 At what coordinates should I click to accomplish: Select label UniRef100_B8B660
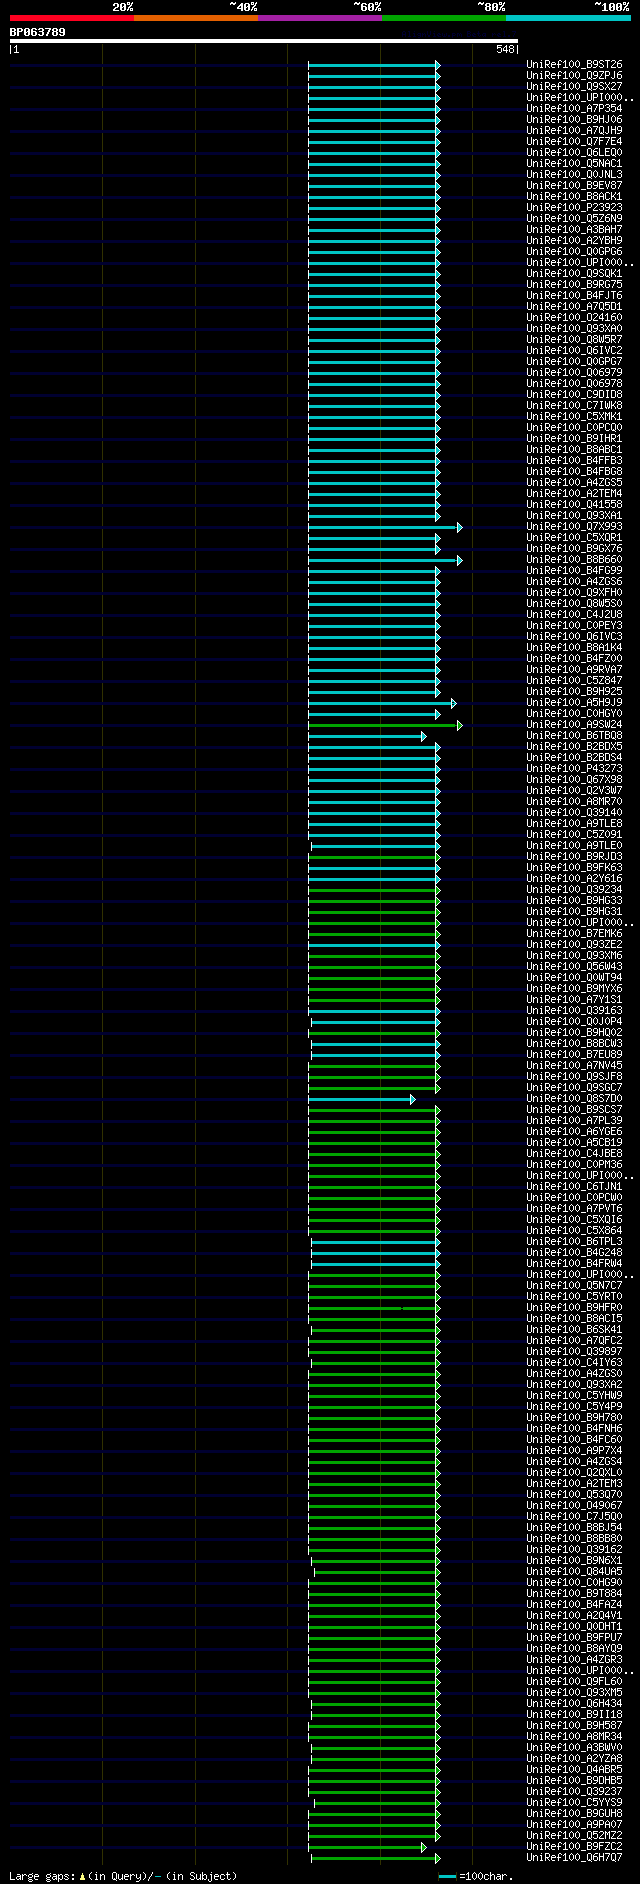point(574,560)
